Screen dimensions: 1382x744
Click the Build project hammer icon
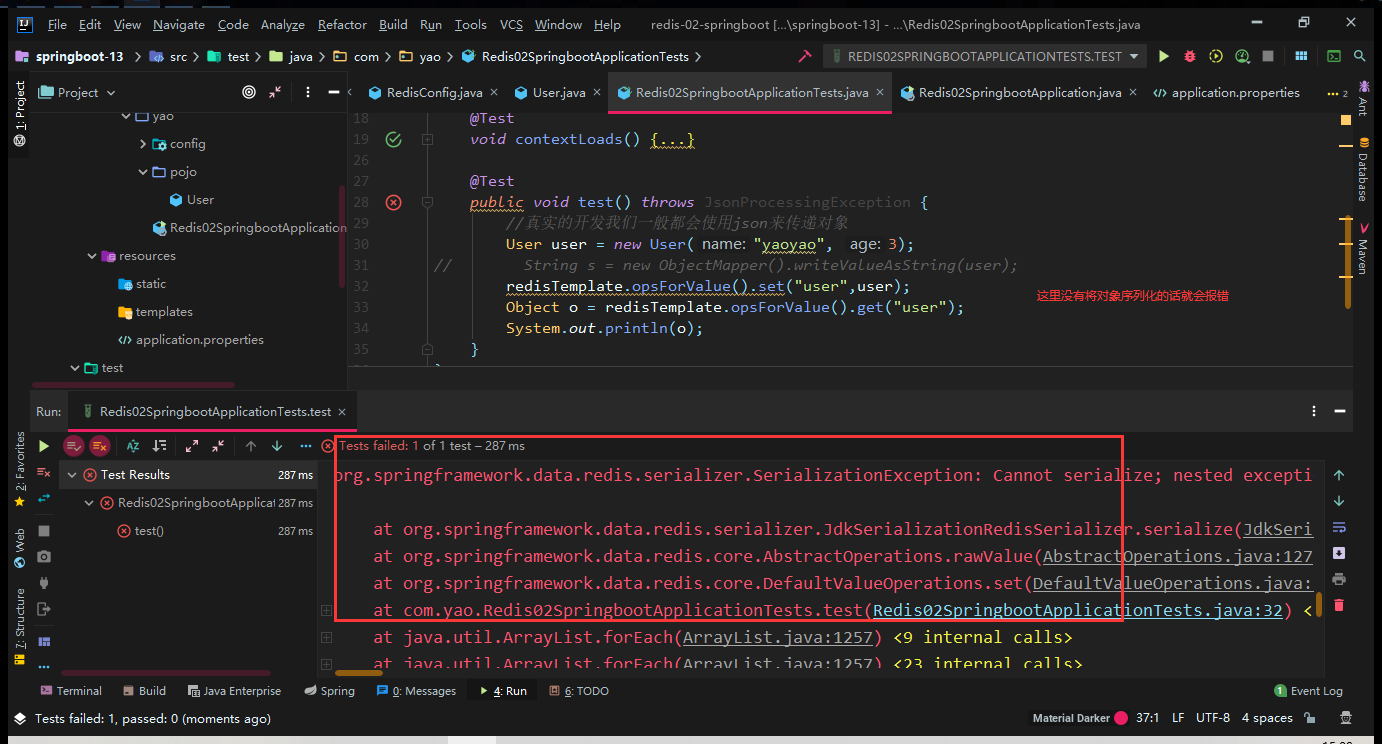click(804, 57)
